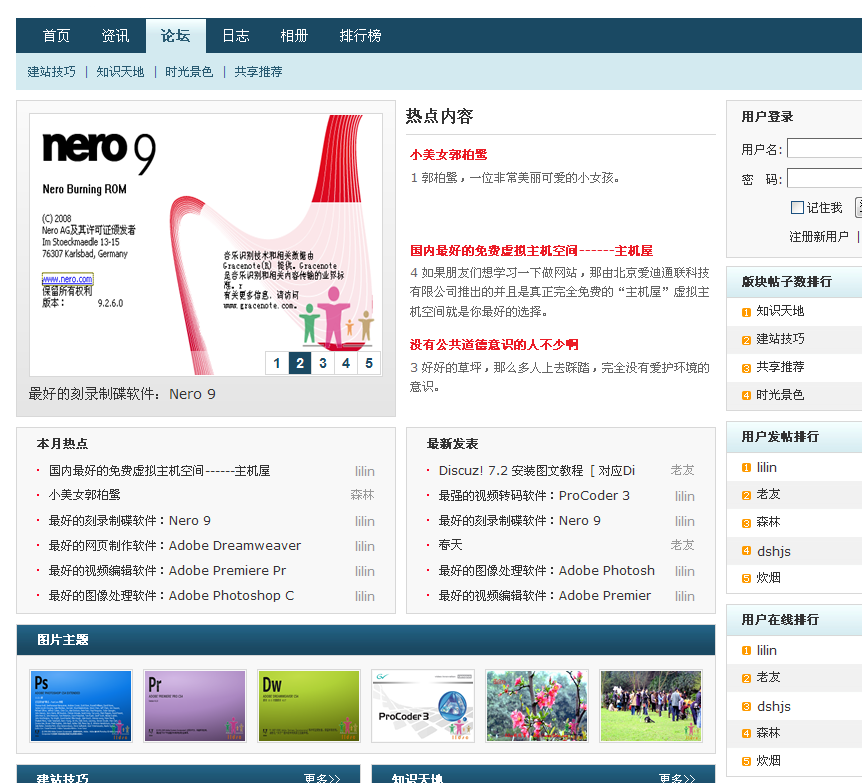Open the ProCoder 3 image thumbnail

423,706
